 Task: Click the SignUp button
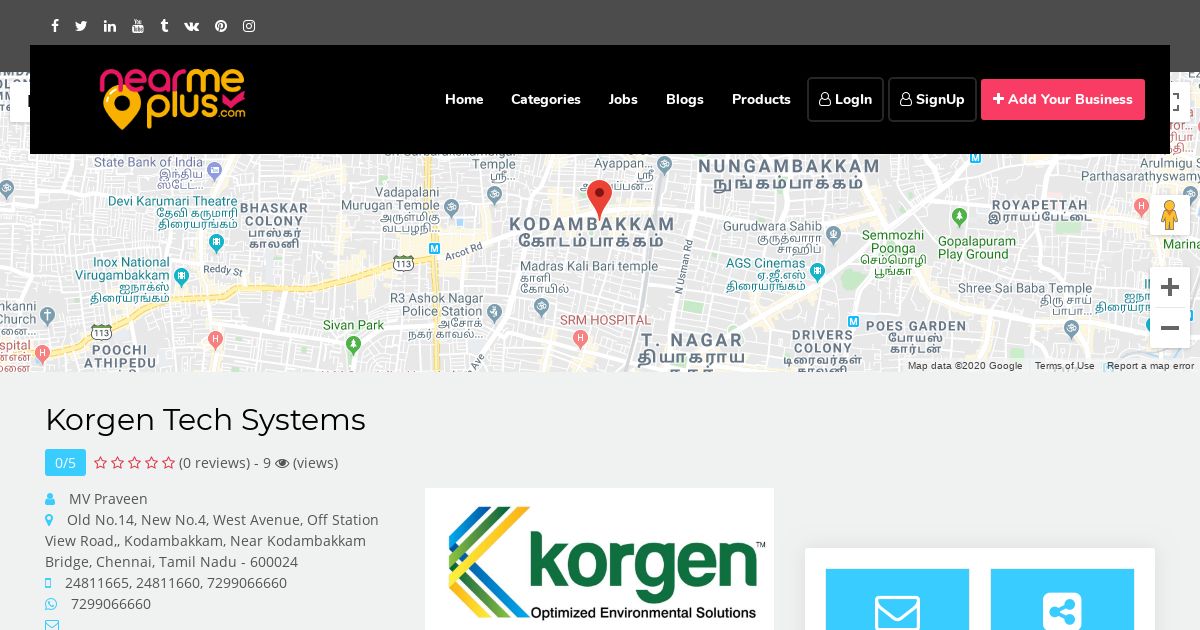[932, 99]
